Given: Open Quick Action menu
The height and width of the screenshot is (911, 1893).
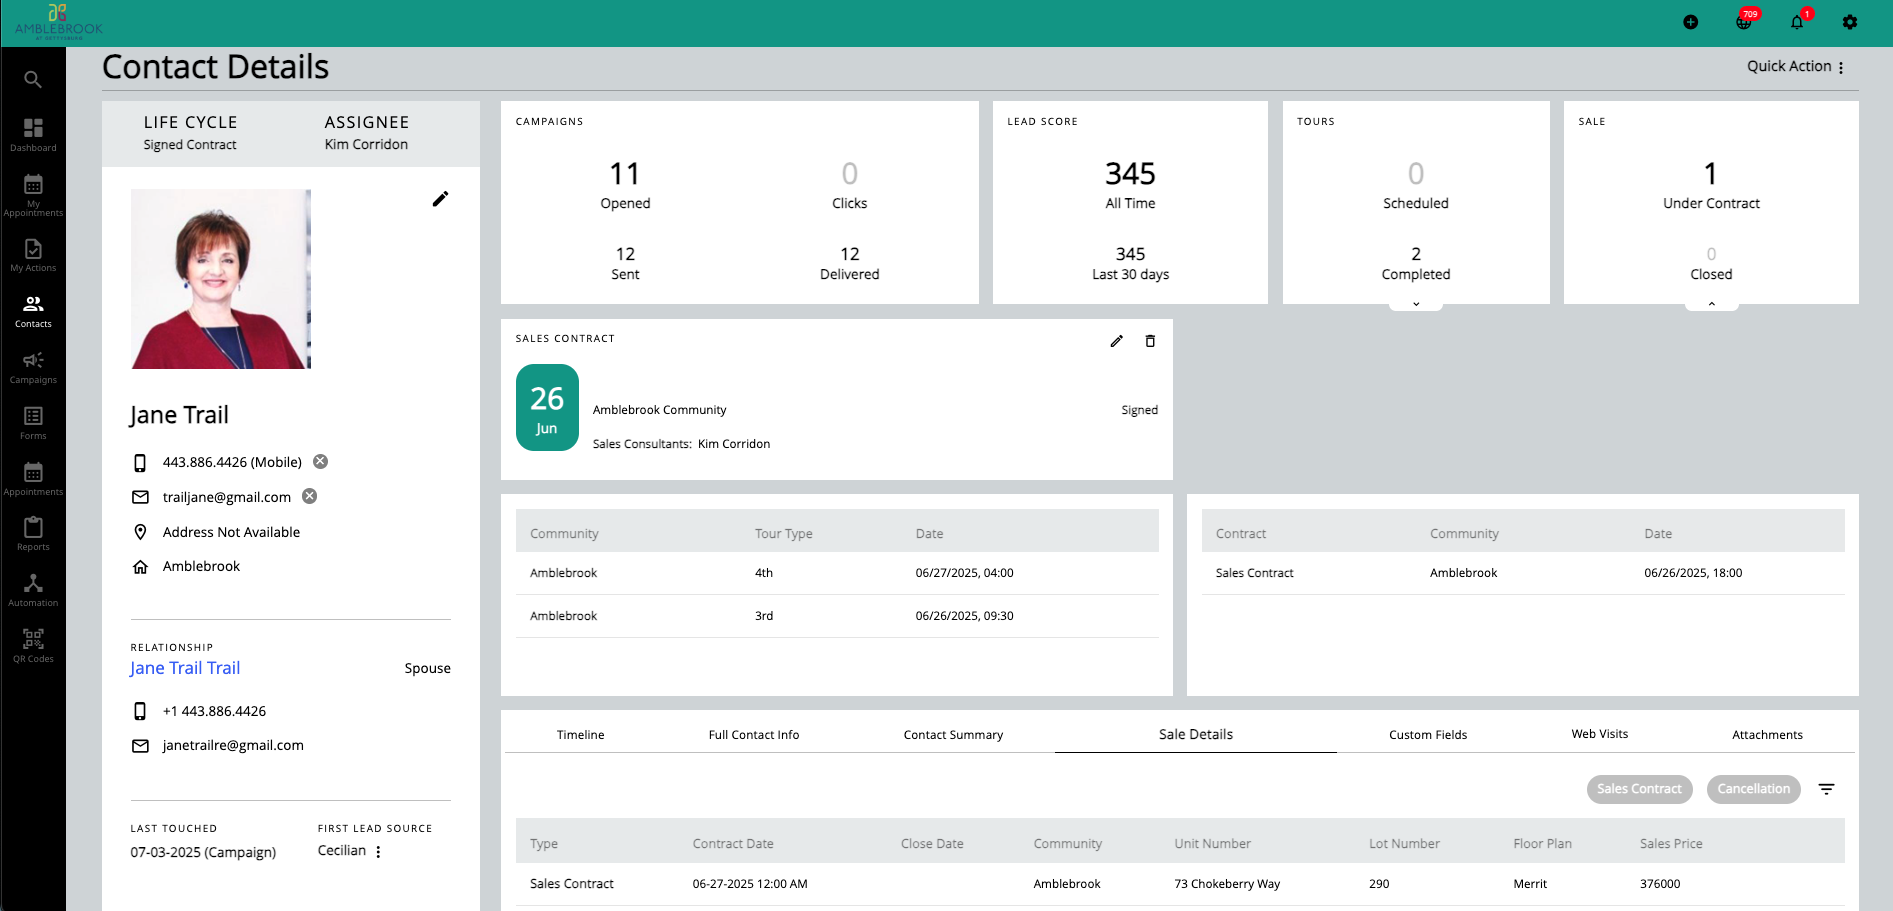Looking at the screenshot, I should (x=1795, y=66).
